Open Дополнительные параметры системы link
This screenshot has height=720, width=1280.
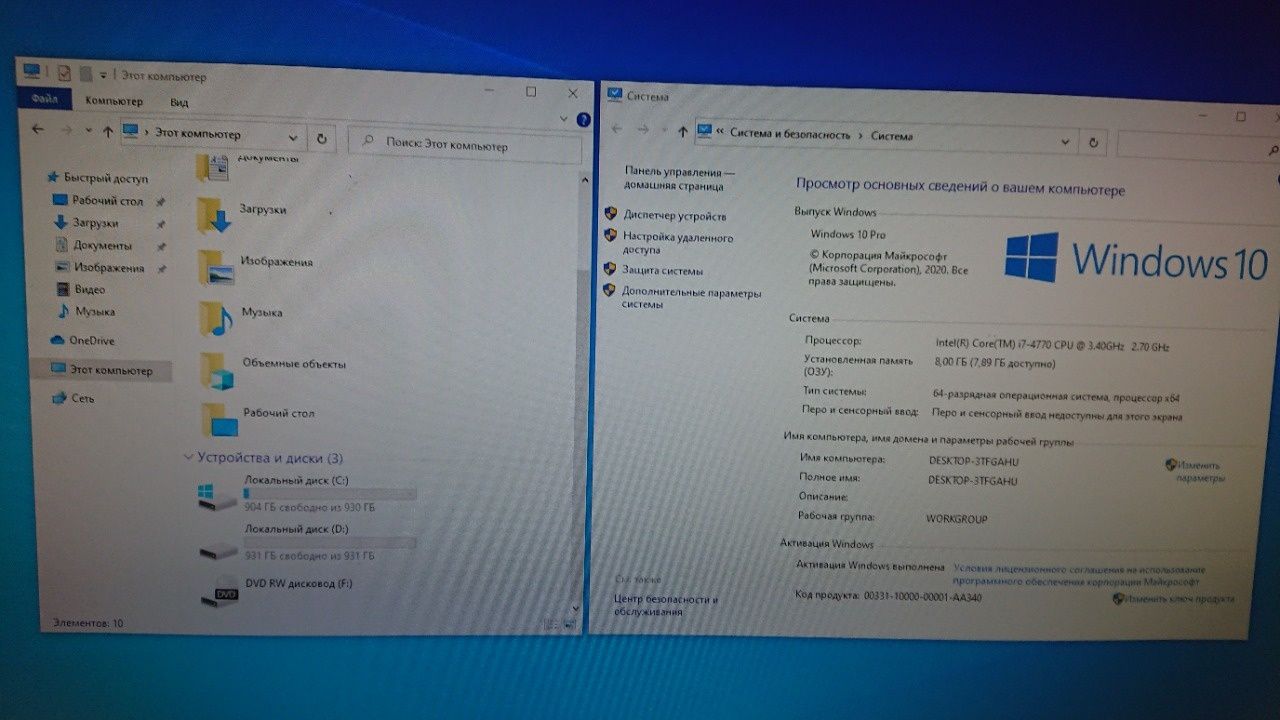tap(691, 298)
